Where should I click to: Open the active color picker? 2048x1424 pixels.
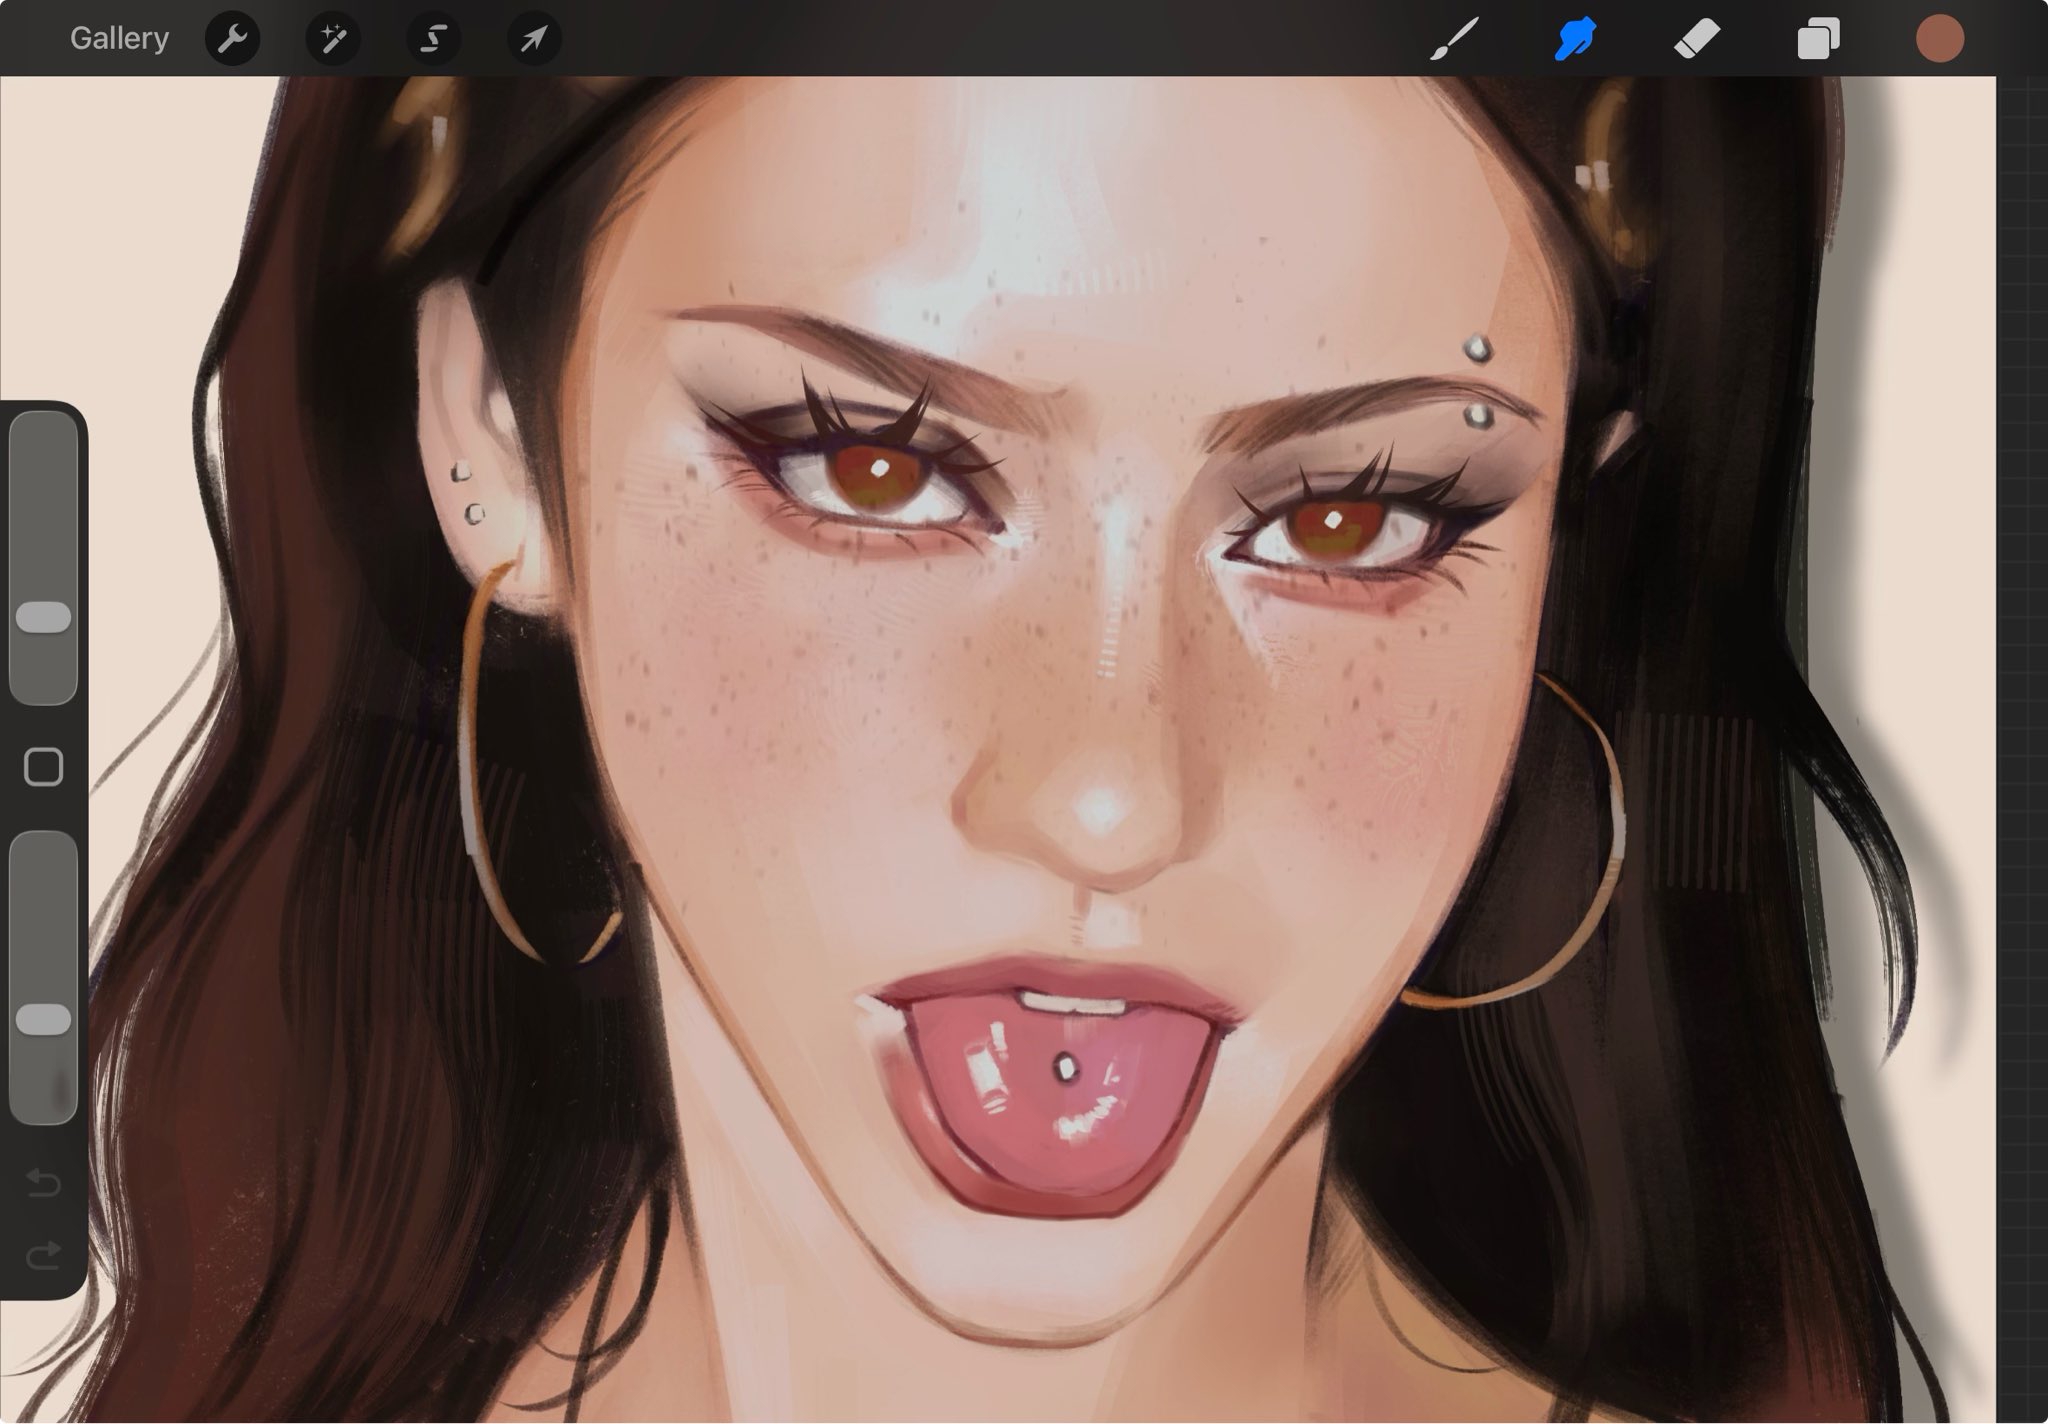(x=1940, y=39)
